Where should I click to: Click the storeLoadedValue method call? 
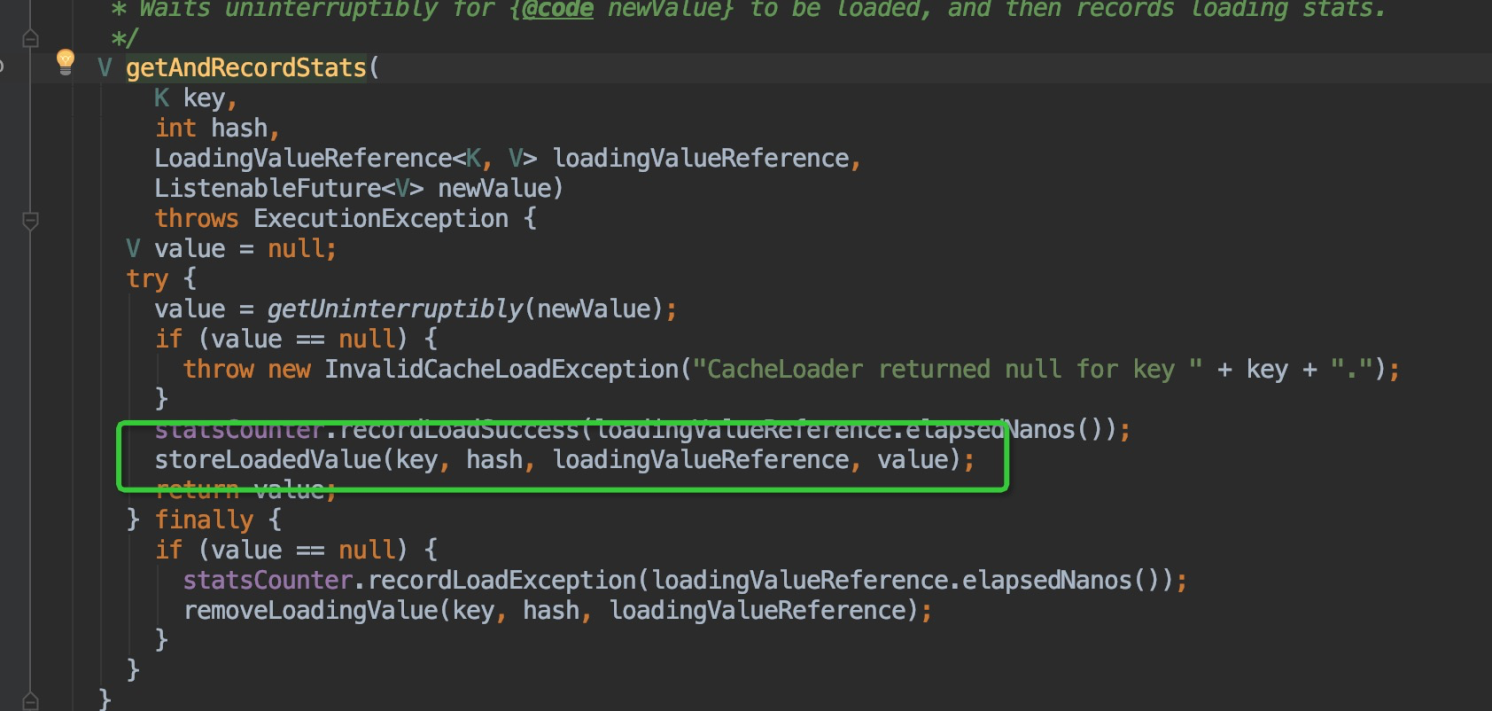[x=269, y=460]
